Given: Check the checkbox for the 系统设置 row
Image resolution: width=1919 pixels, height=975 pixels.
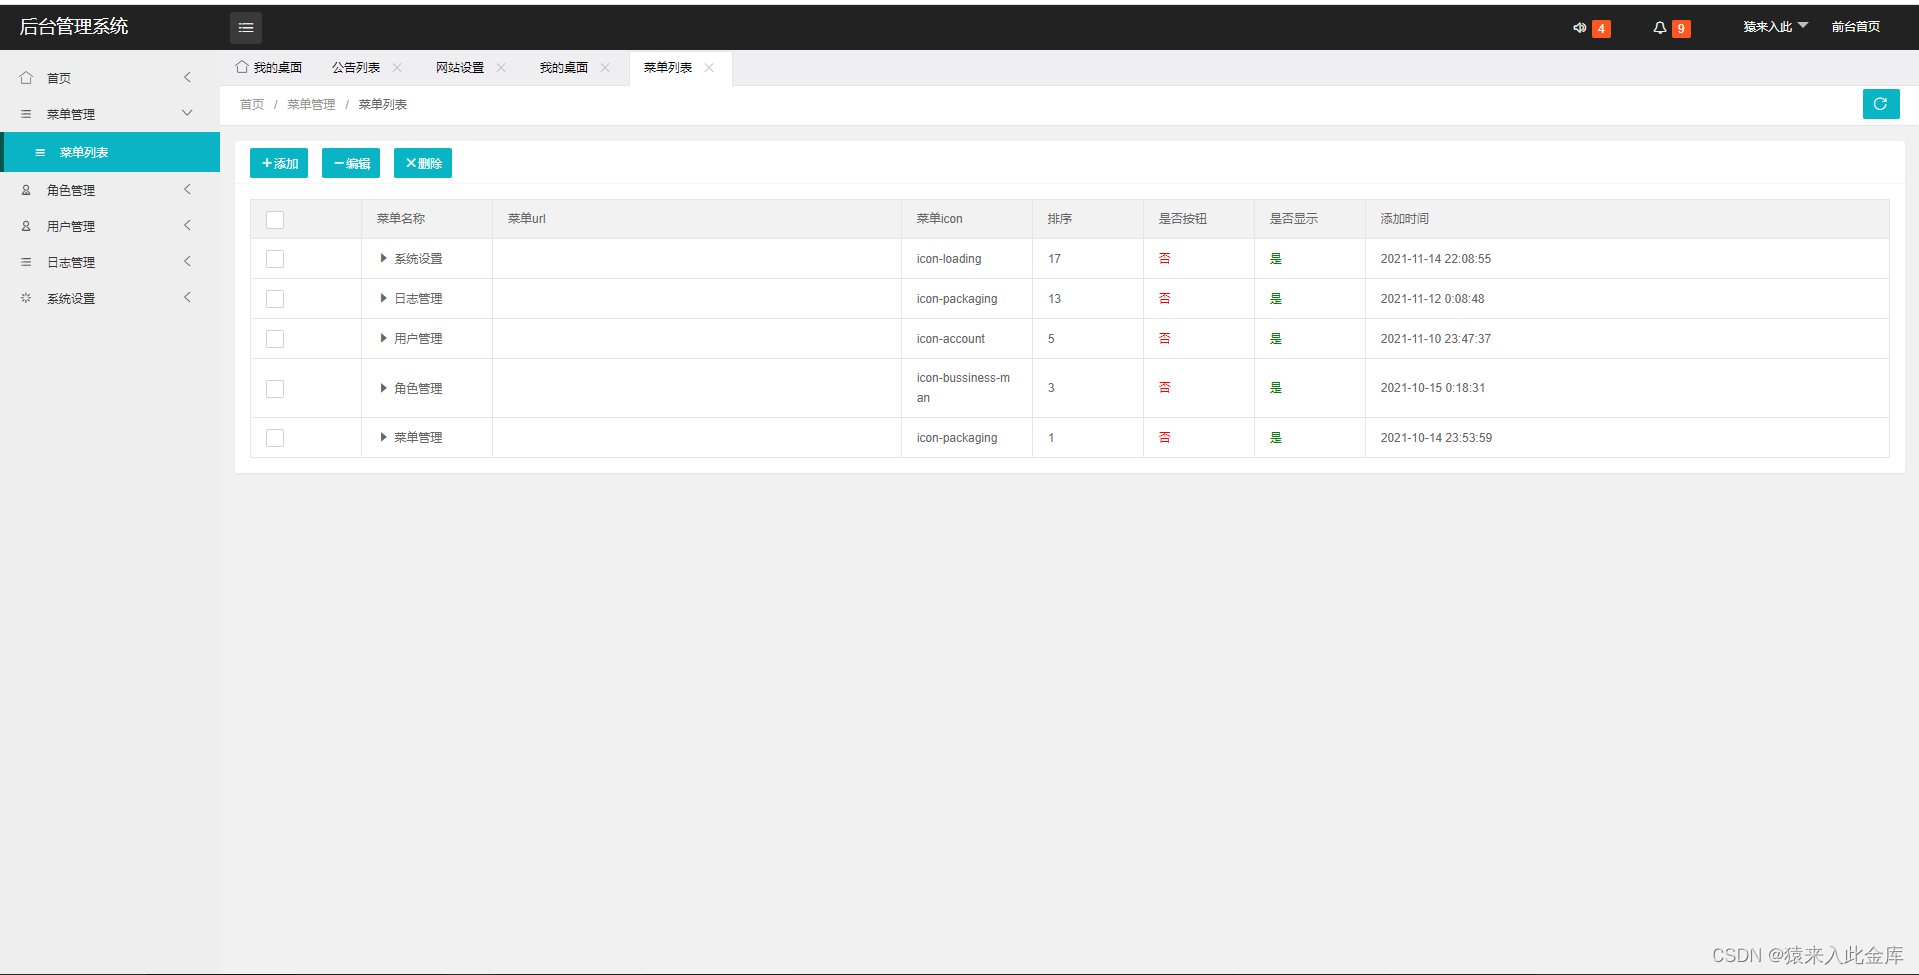Looking at the screenshot, I should tap(275, 258).
